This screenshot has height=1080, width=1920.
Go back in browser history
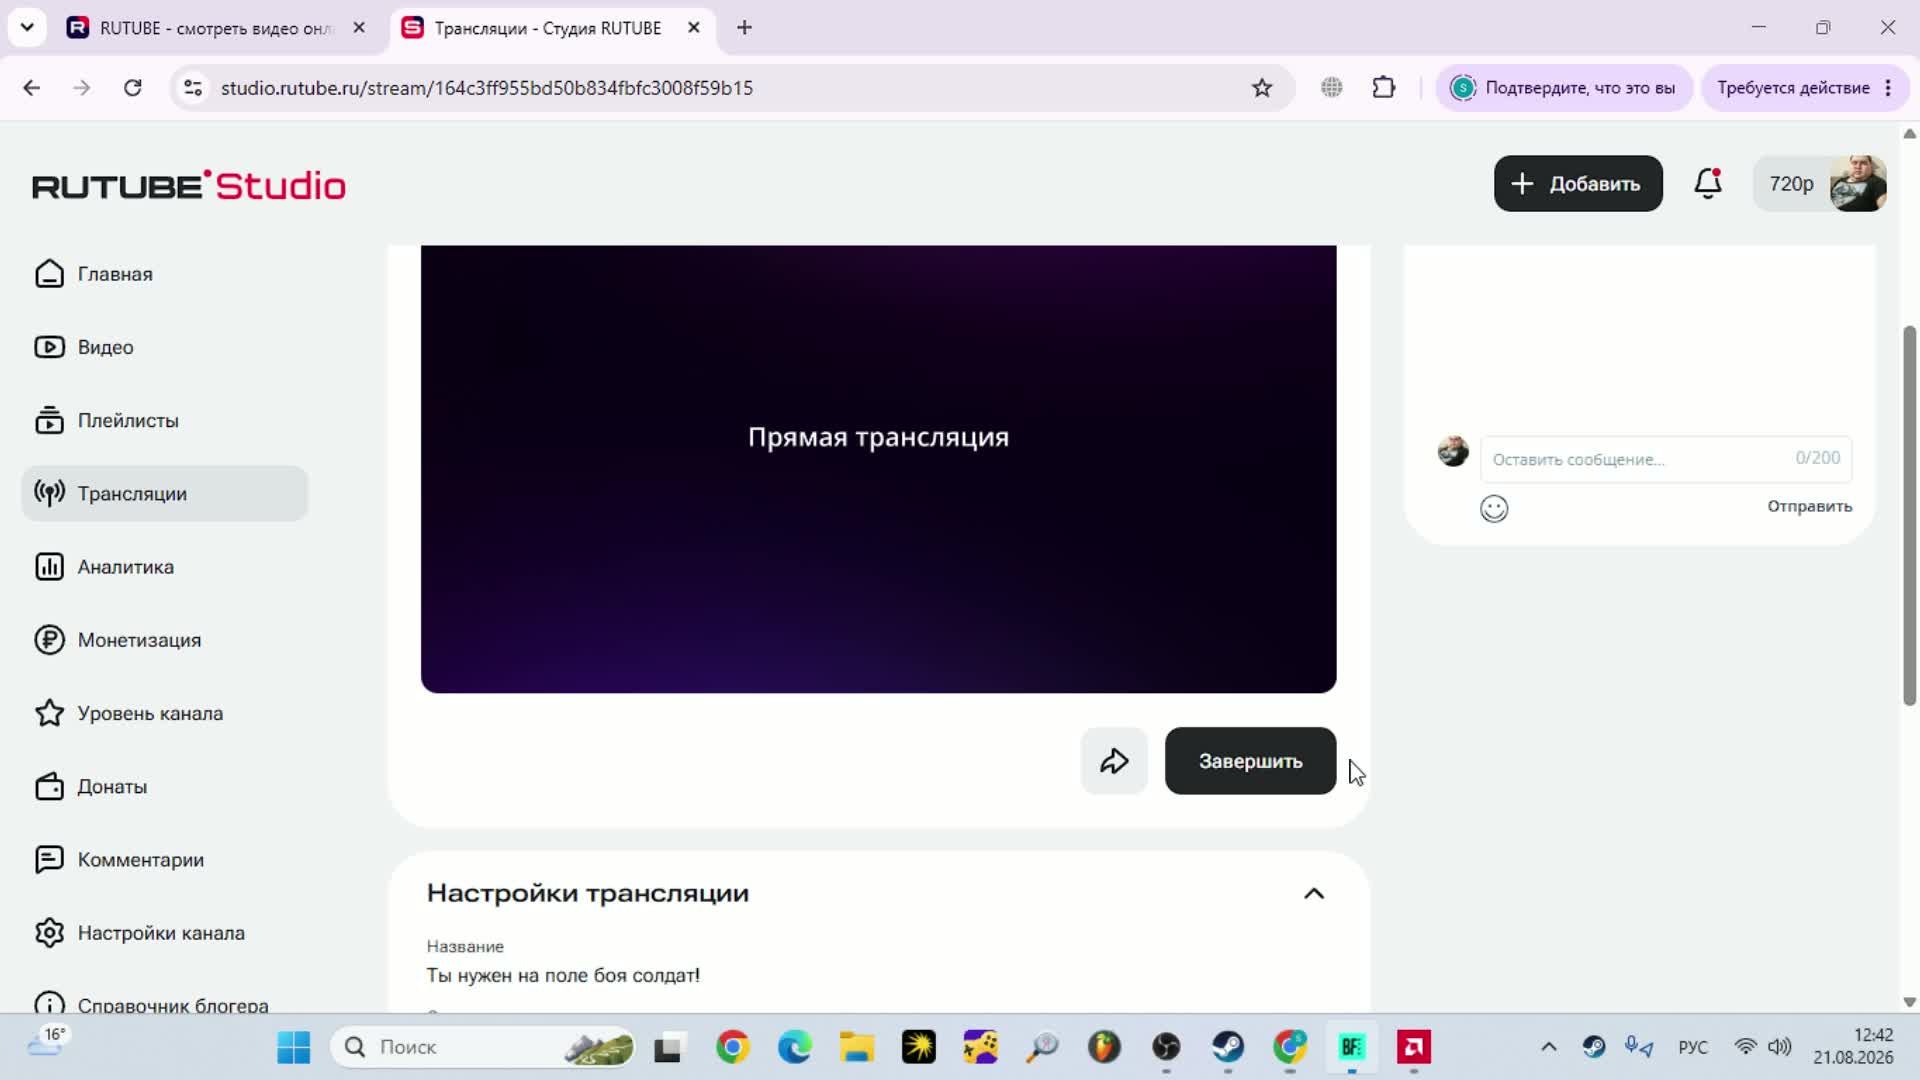pos(32,88)
